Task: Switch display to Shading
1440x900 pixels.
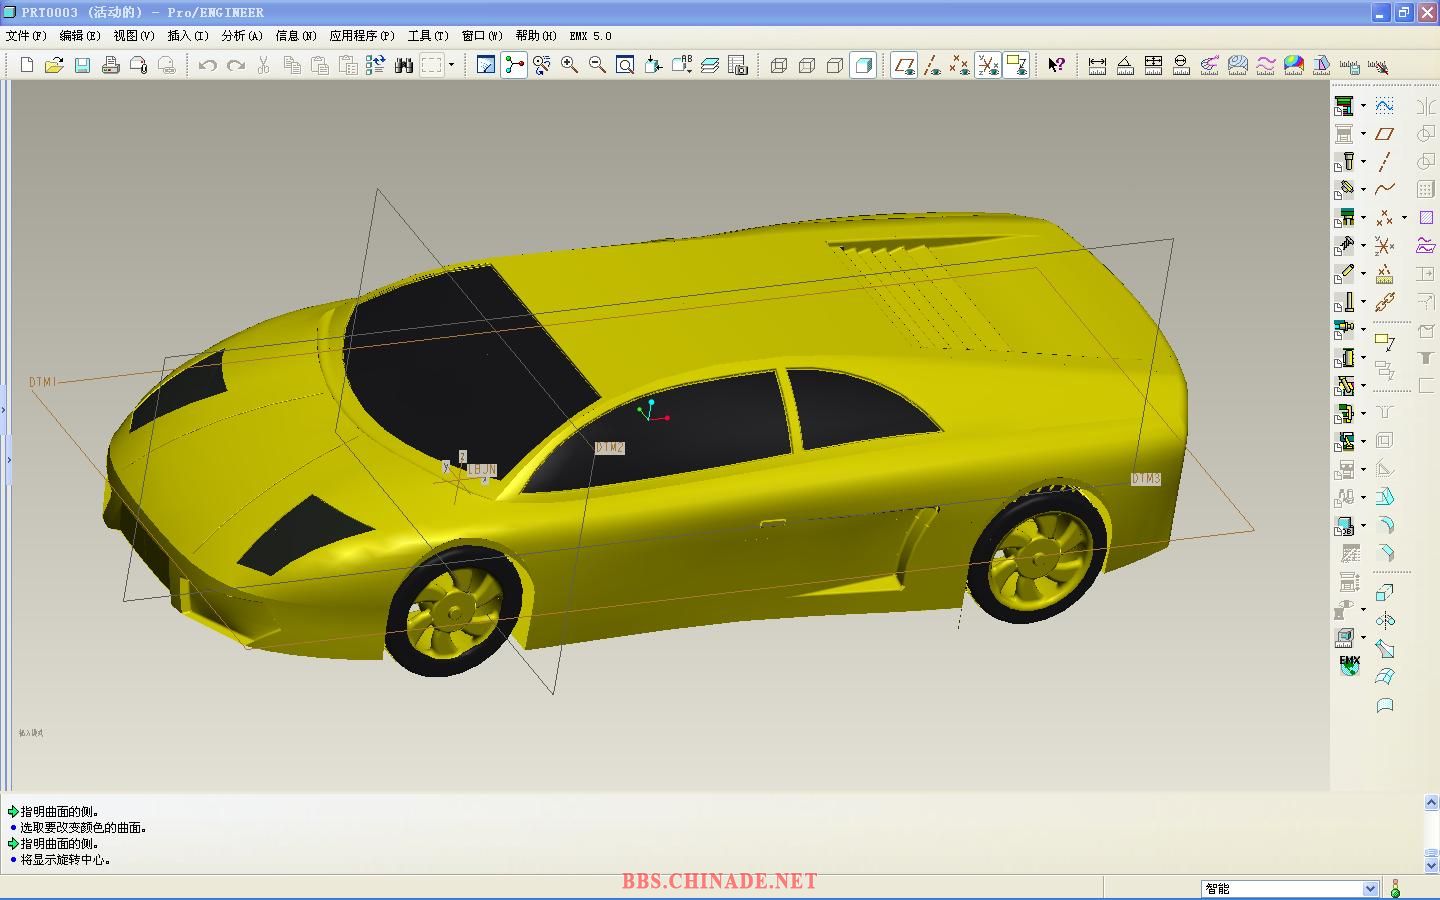Action: pos(863,65)
